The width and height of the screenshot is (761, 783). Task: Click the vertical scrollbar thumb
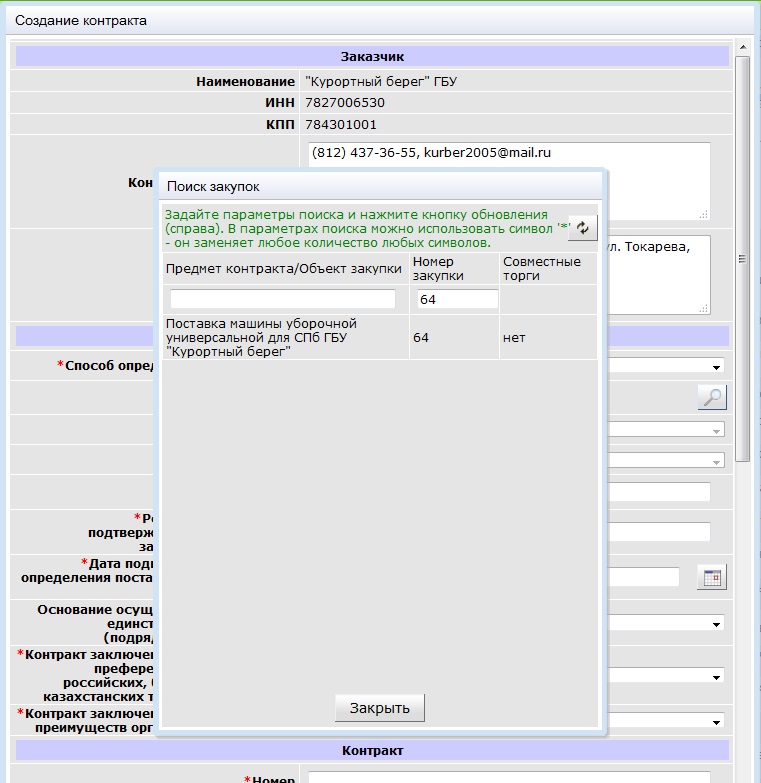743,259
